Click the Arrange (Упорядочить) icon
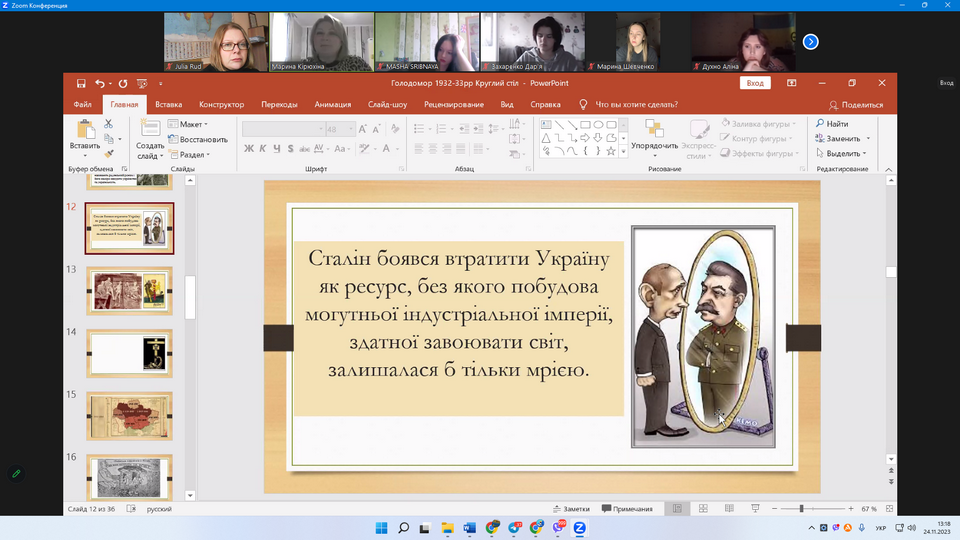Image resolution: width=960 pixels, height=540 pixels. point(655,131)
